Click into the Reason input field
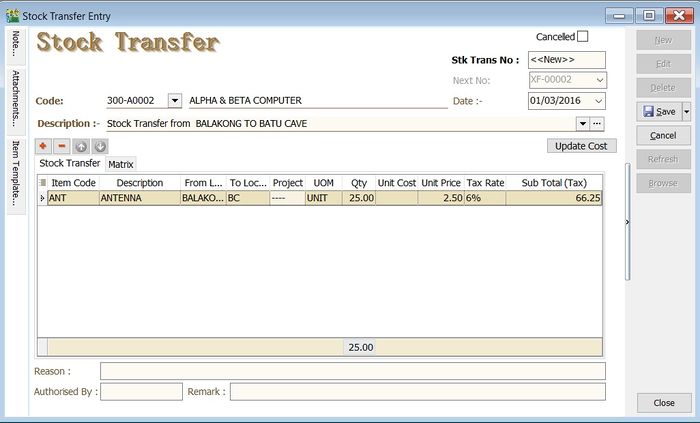Viewport: 700px width, 423px height. click(352, 371)
